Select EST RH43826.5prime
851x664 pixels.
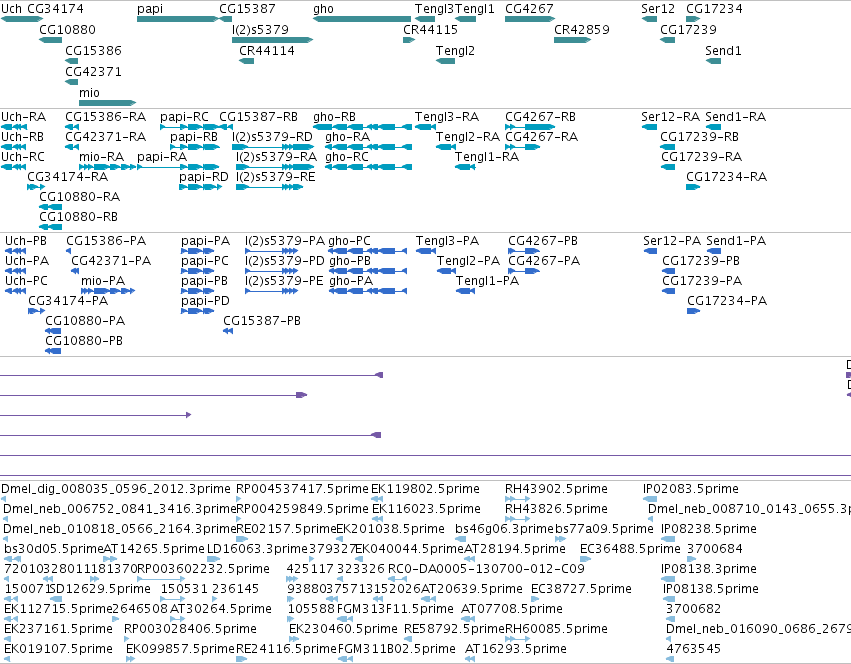pos(556,509)
